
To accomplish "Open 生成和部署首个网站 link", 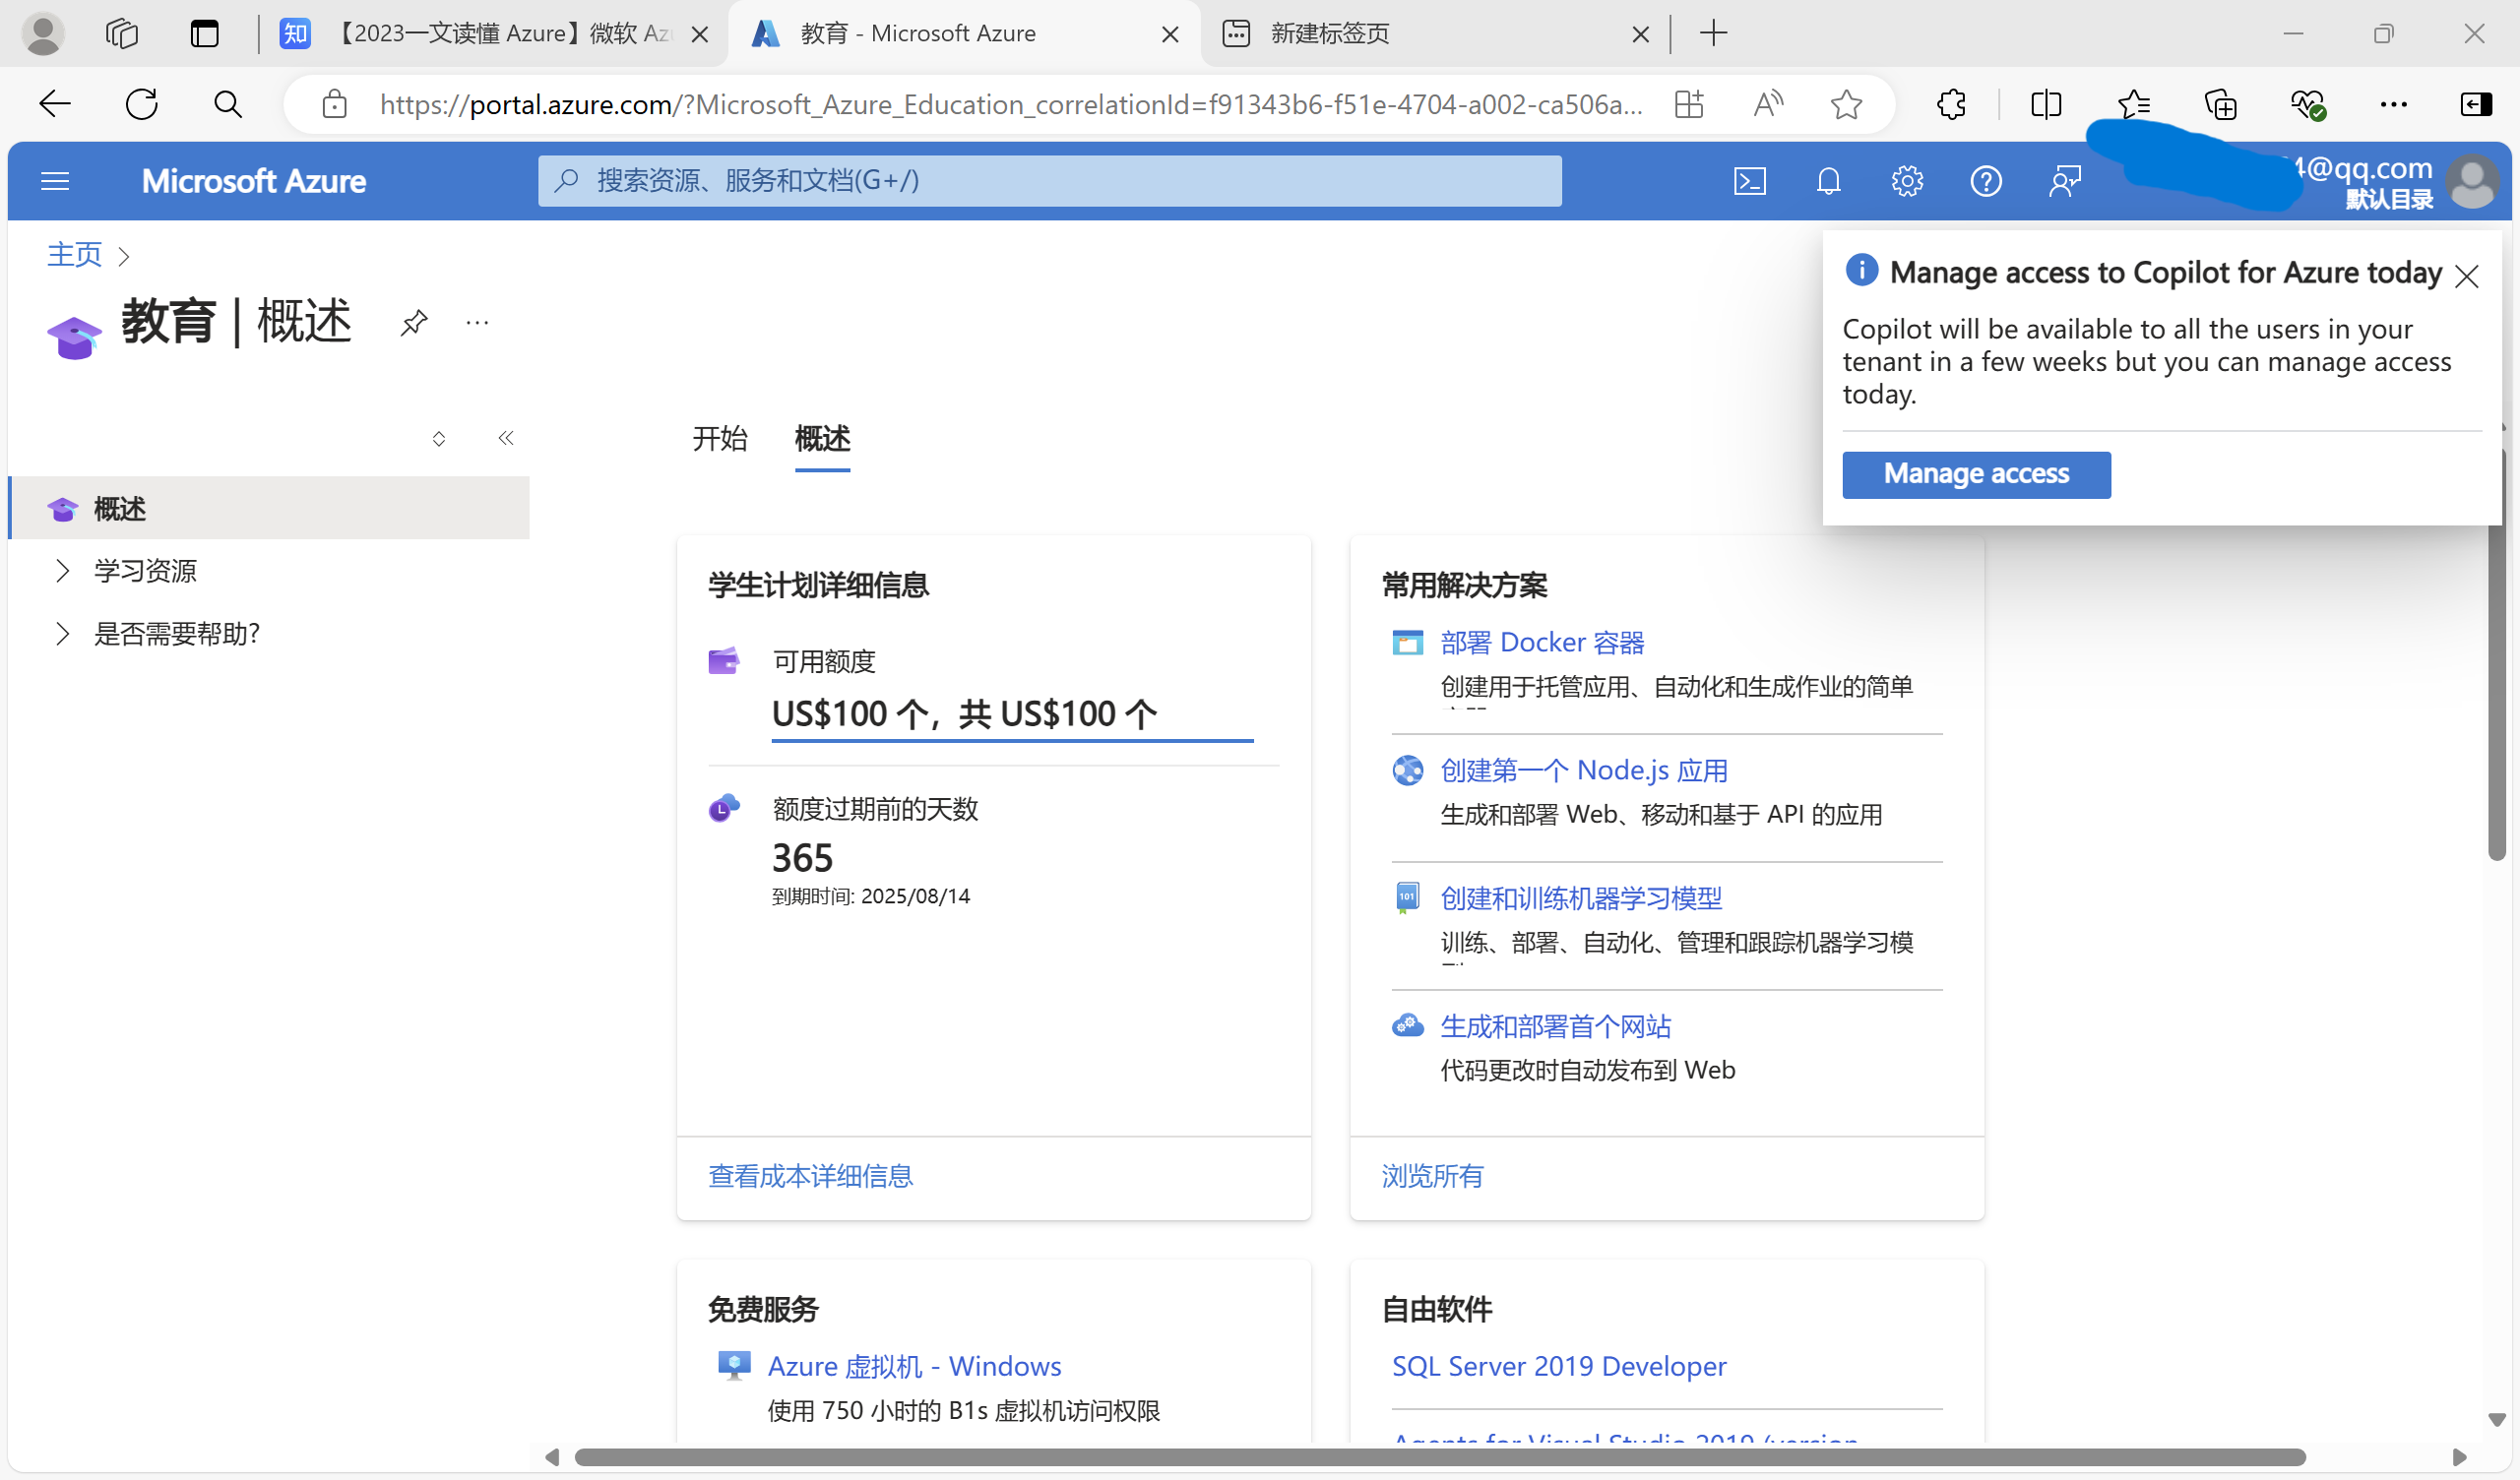I will (x=1555, y=1026).
